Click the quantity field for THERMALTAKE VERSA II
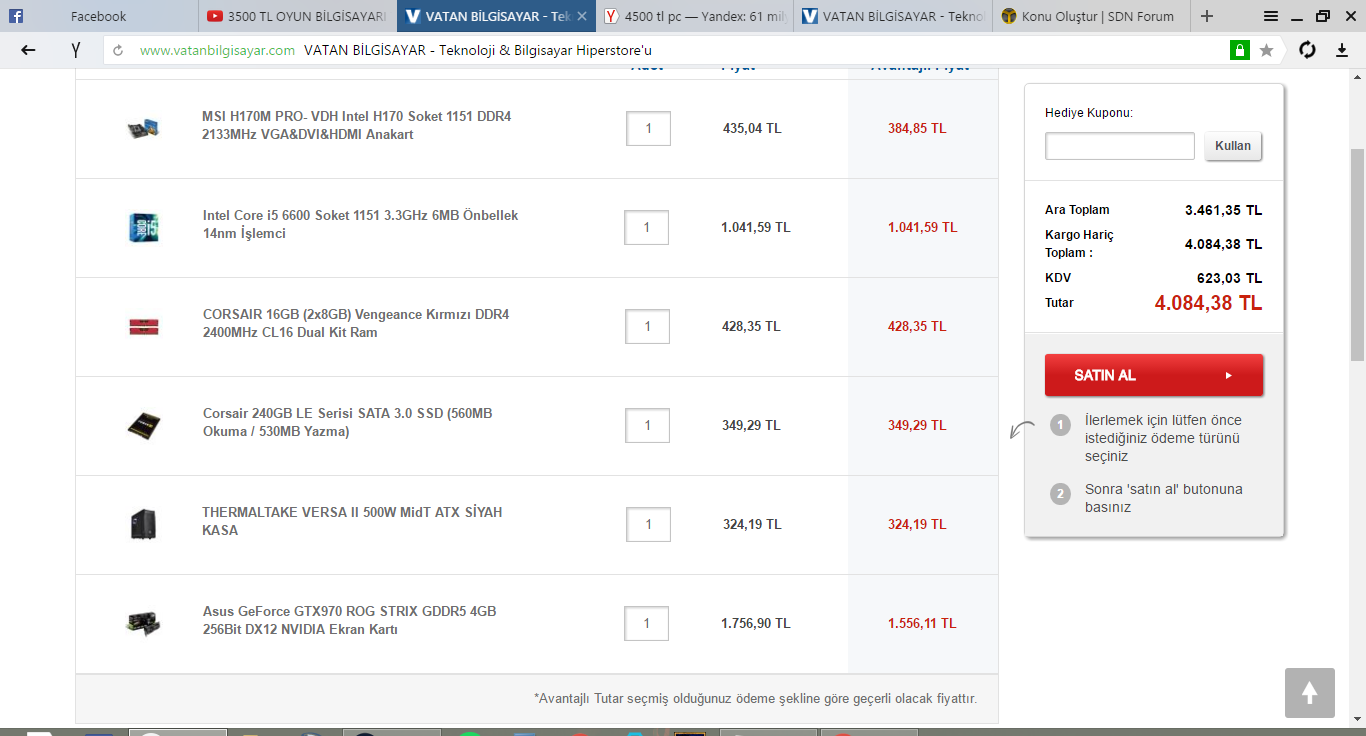 click(649, 524)
